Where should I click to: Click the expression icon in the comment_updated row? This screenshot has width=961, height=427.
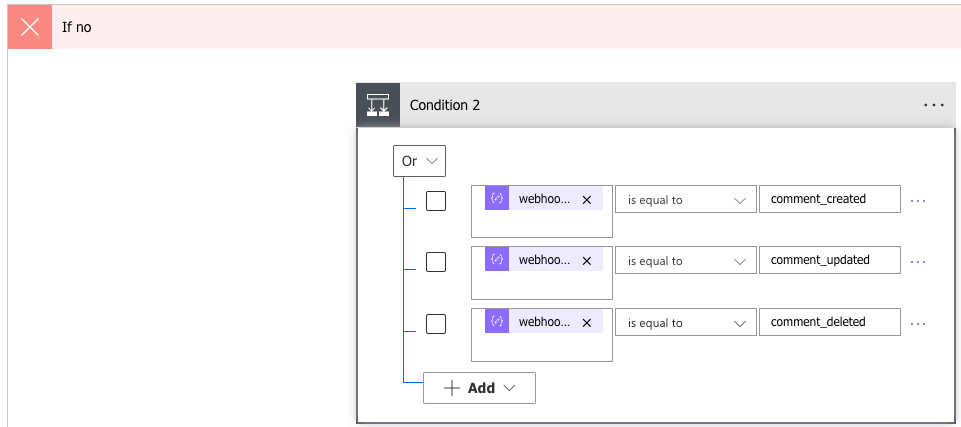click(497, 260)
